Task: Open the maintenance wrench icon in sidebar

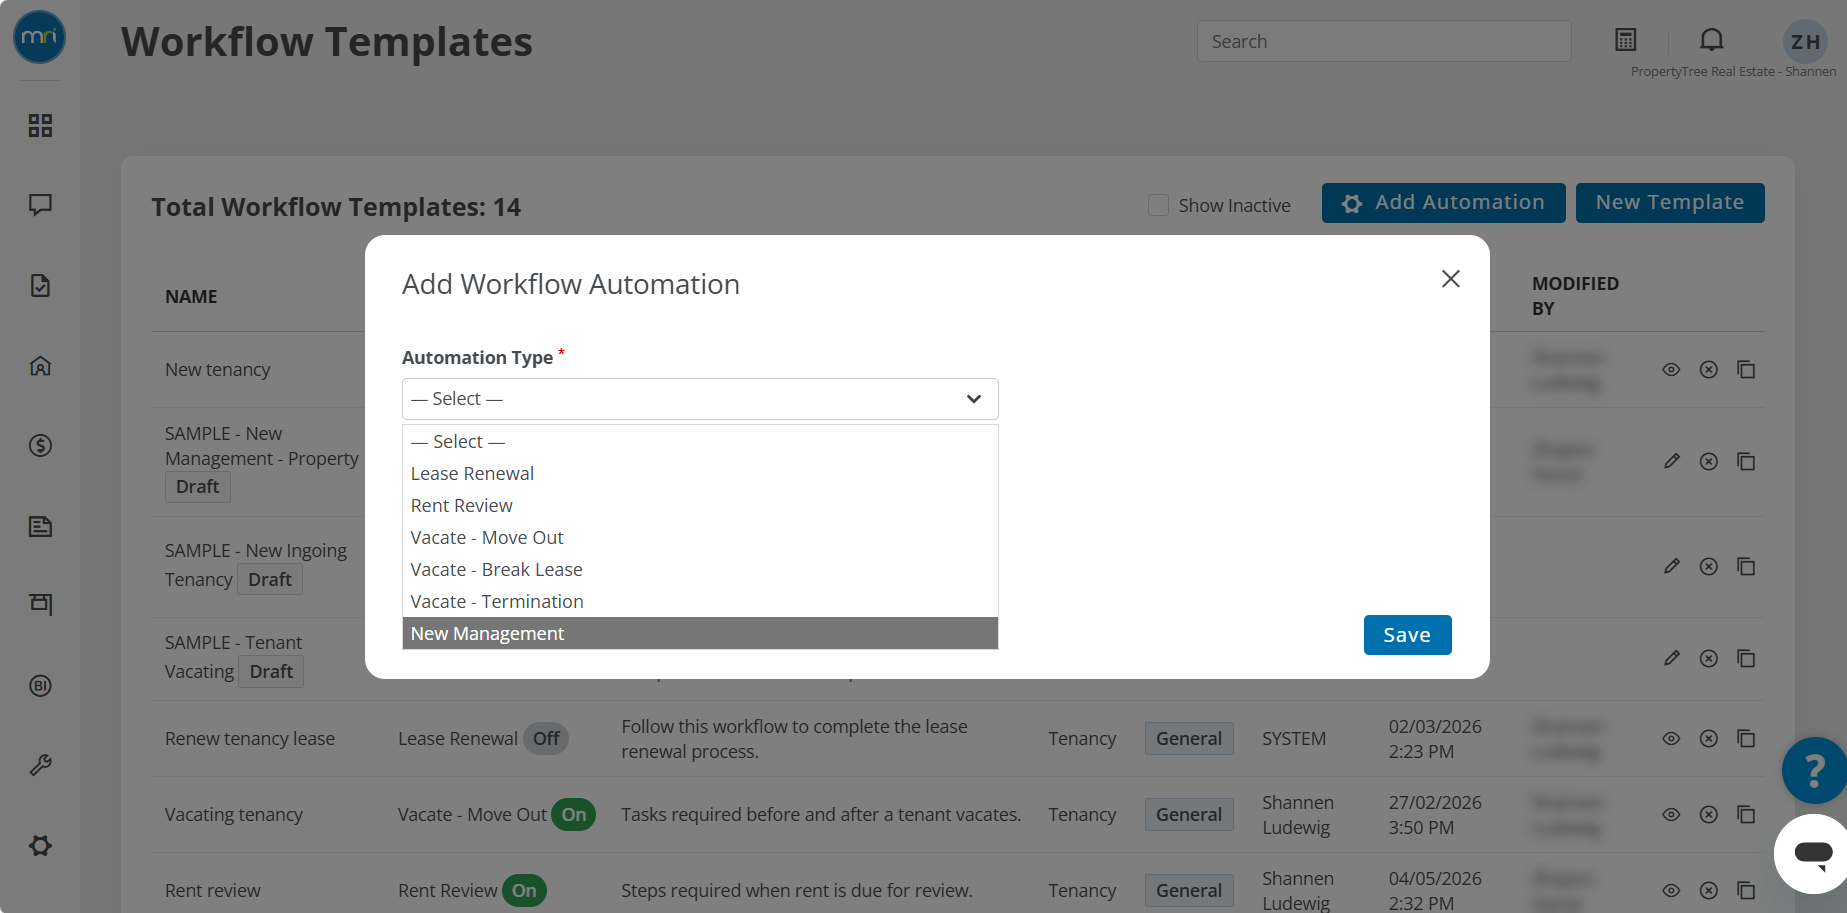Action: click(x=40, y=765)
